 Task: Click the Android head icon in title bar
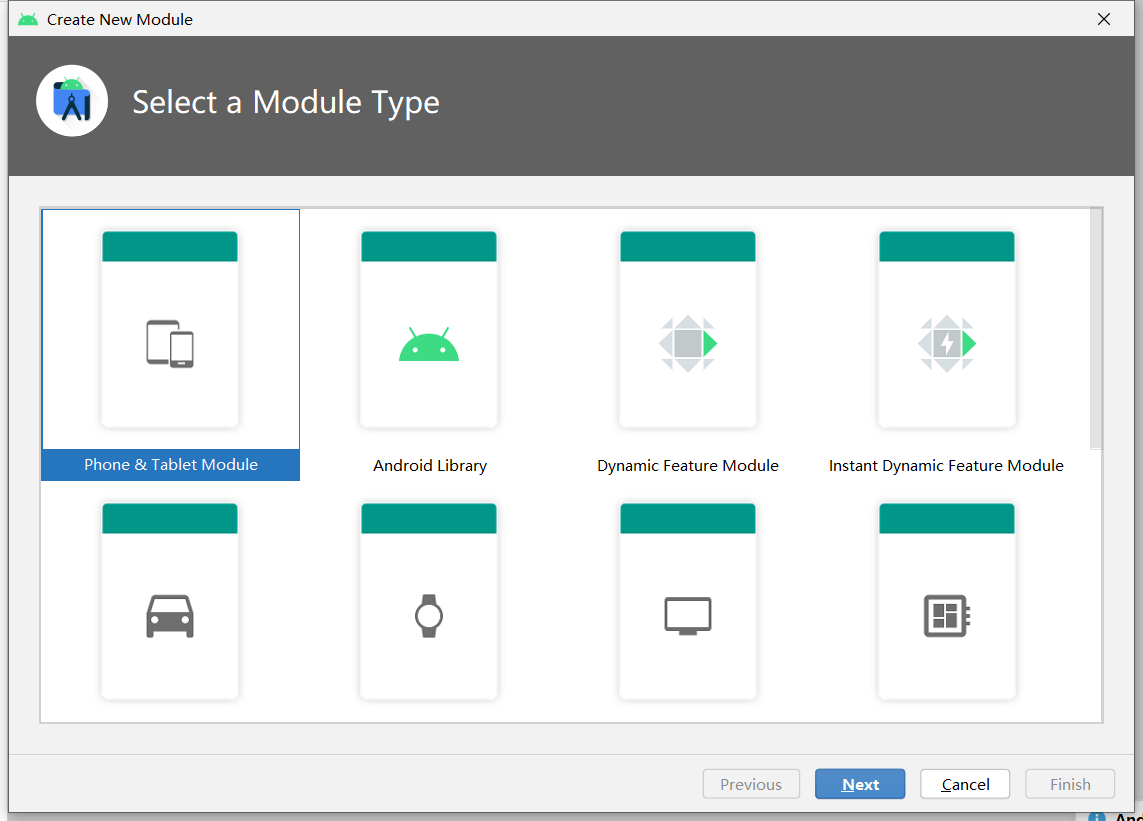(x=28, y=19)
